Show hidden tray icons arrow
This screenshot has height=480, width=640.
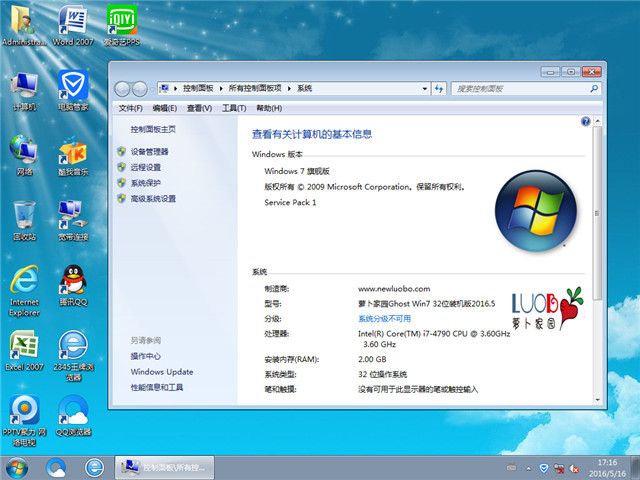click(x=529, y=469)
